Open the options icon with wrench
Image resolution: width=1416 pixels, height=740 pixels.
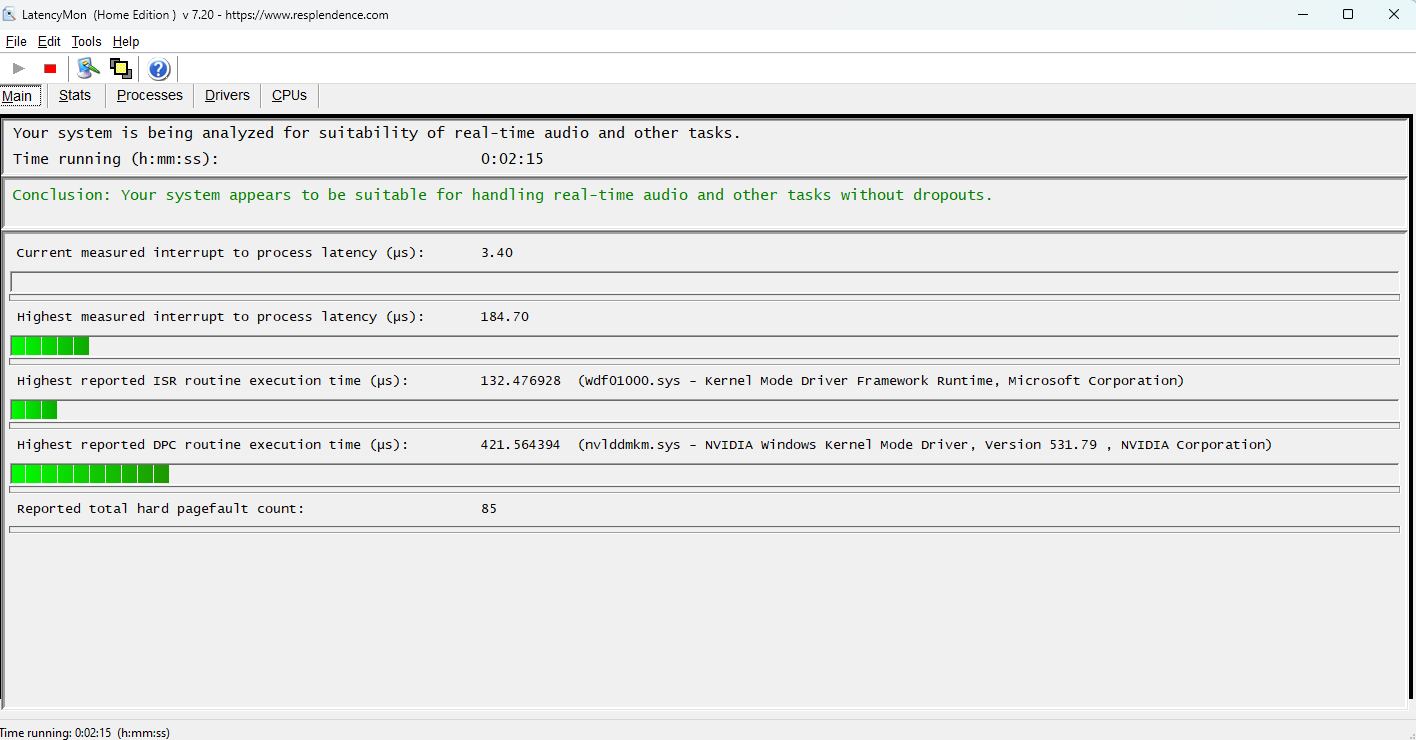point(89,68)
